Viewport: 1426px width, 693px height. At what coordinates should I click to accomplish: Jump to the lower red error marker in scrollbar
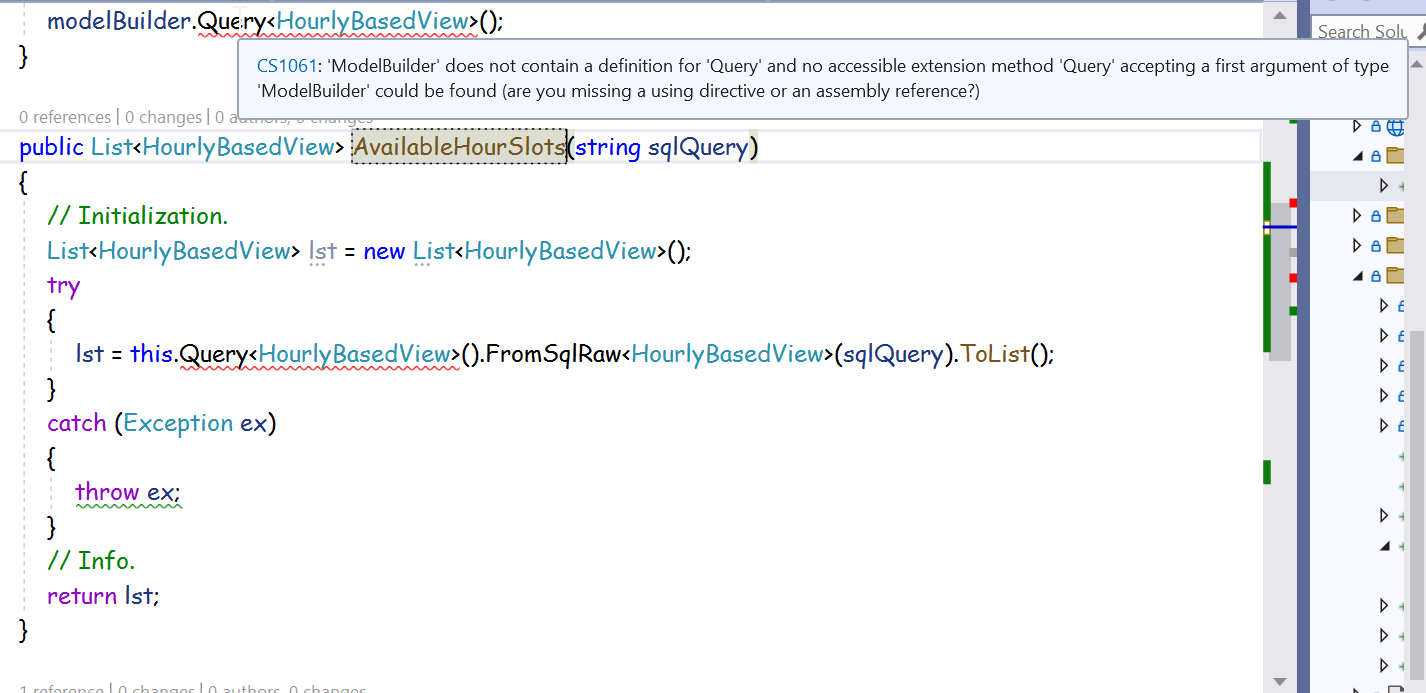[x=1293, y=277]
